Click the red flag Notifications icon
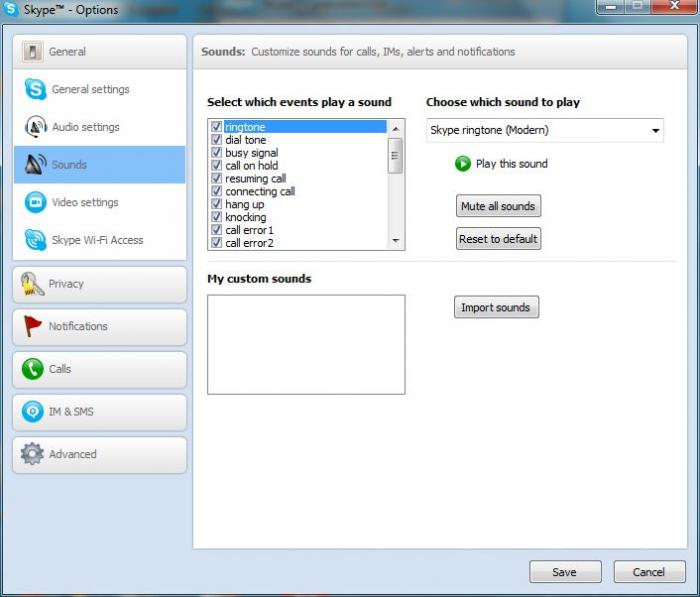The width and height of the screenshot is (700, 597). (x=32, y=326)
